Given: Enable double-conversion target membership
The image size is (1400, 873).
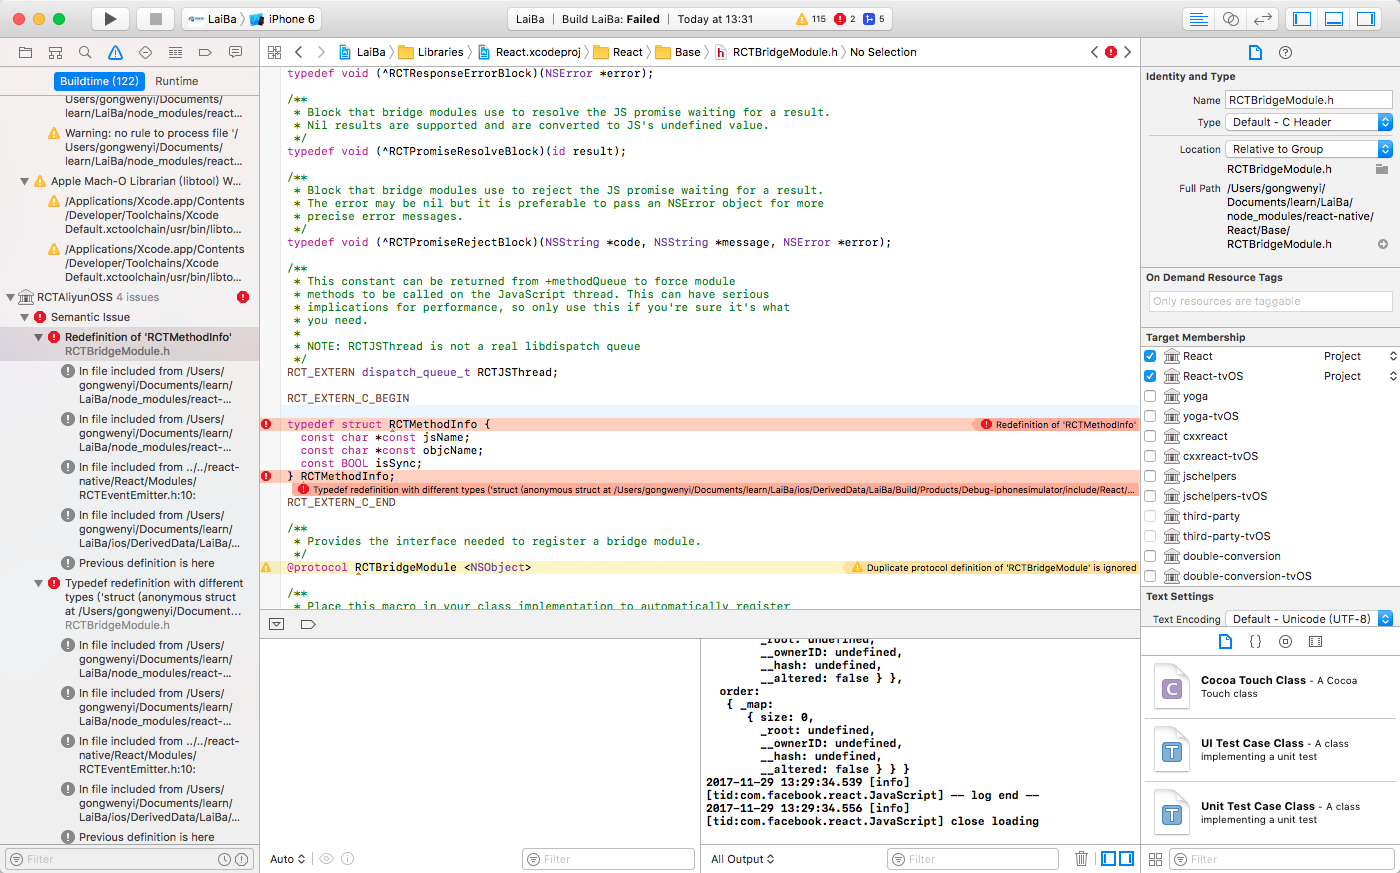Looking at the screenshot, I should tap(1150, 556).
